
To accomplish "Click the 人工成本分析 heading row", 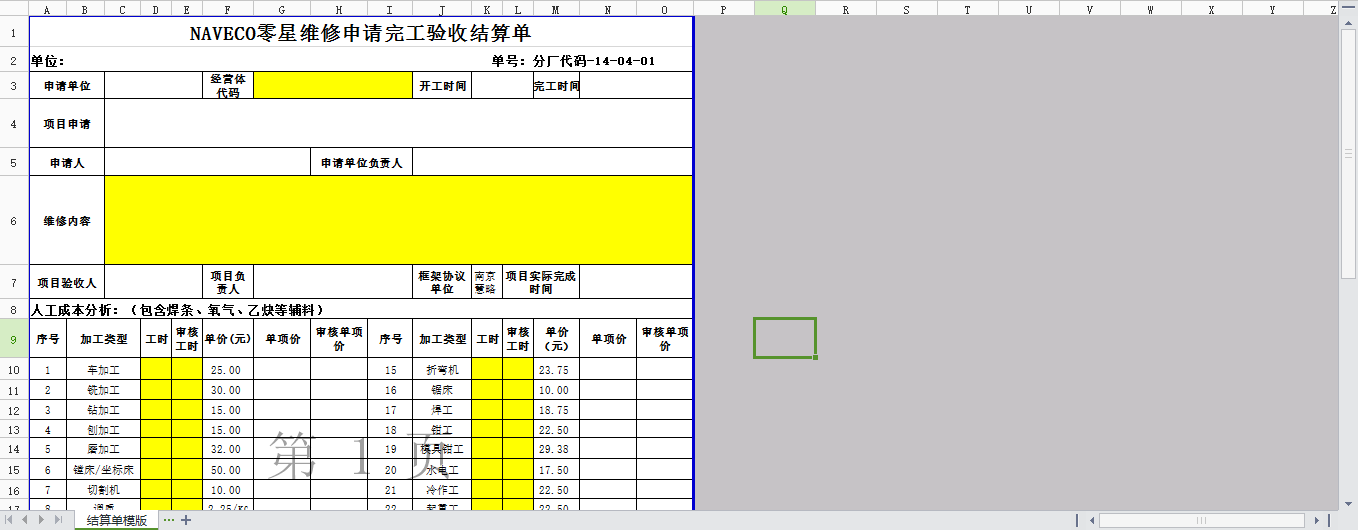I will pyautogui.click(x=360, y=309).
